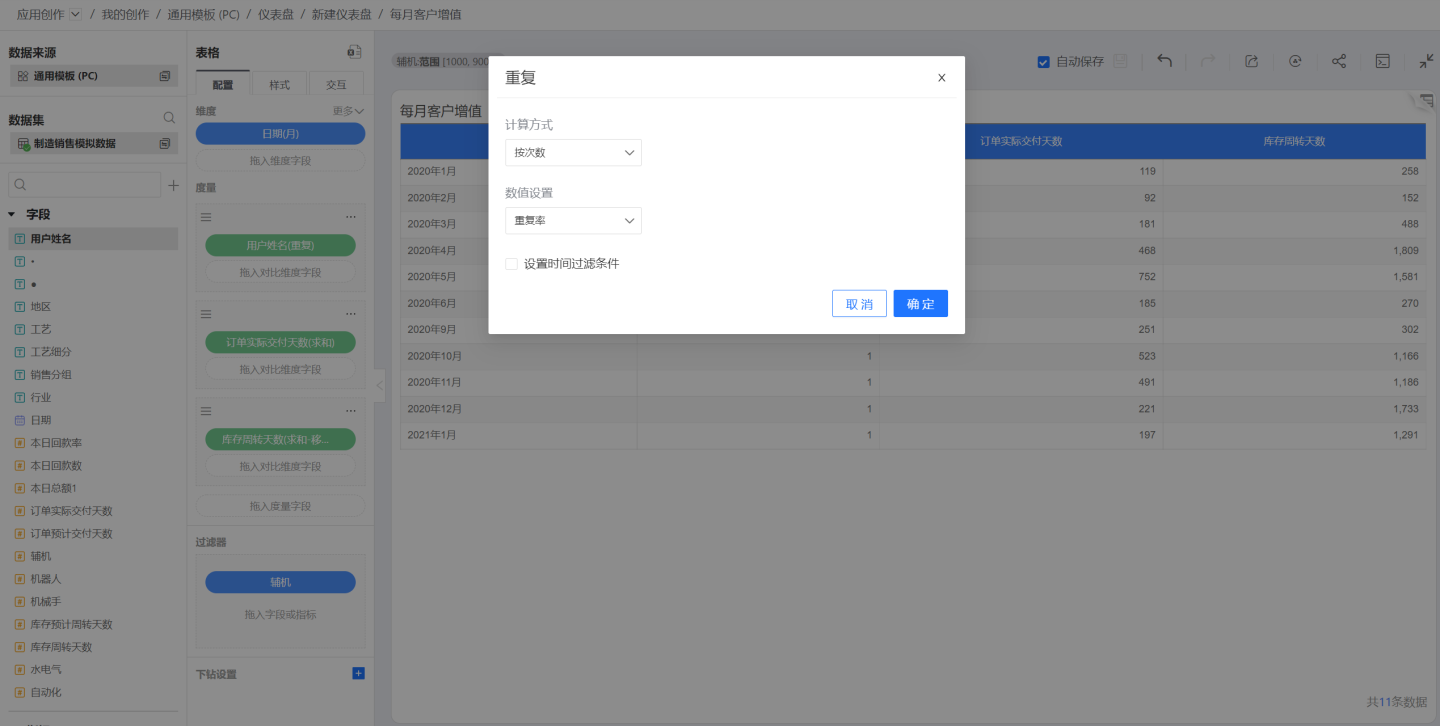
Task: Click the field search input box
Action: (85, 185)
